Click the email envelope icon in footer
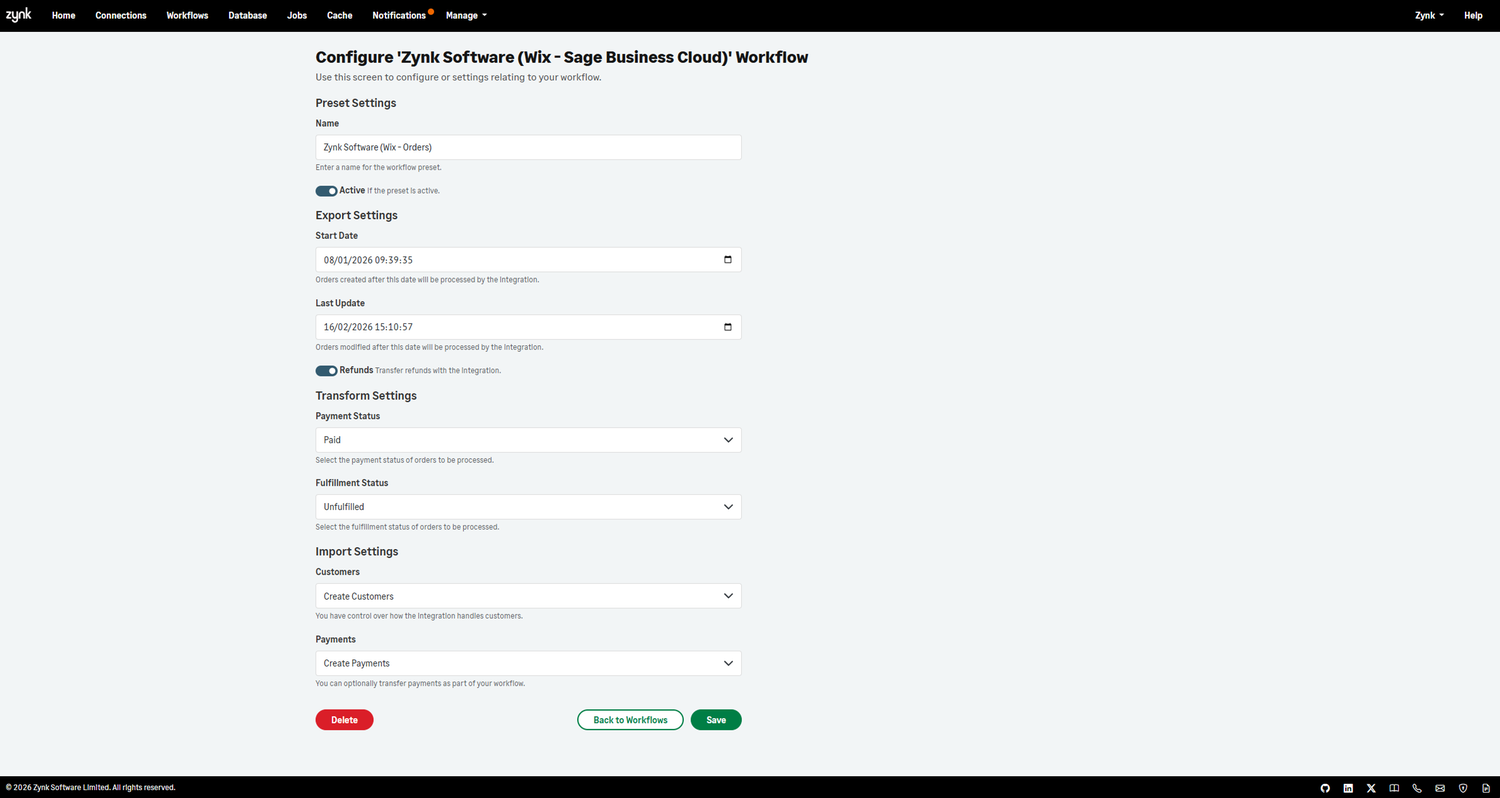Viewport: 1500px width, 798px height. pyautogui.click(x=1440, y=788)
